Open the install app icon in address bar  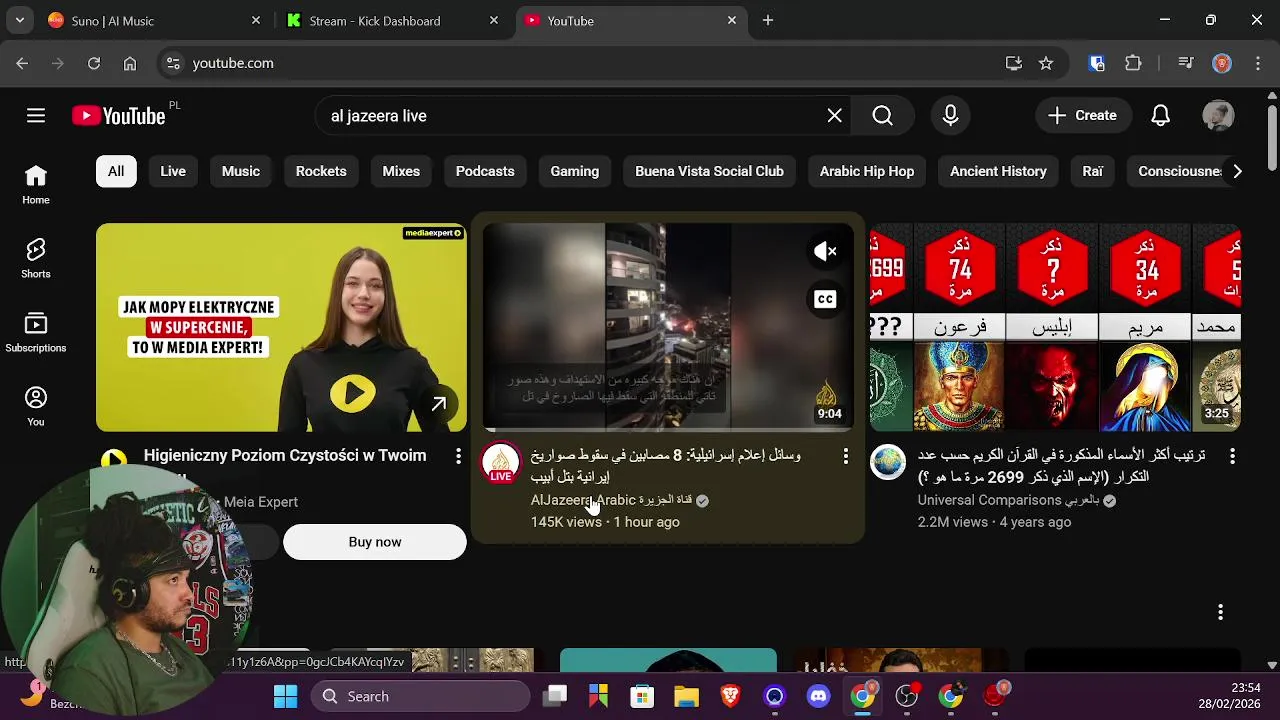(x=1014, y=63)
